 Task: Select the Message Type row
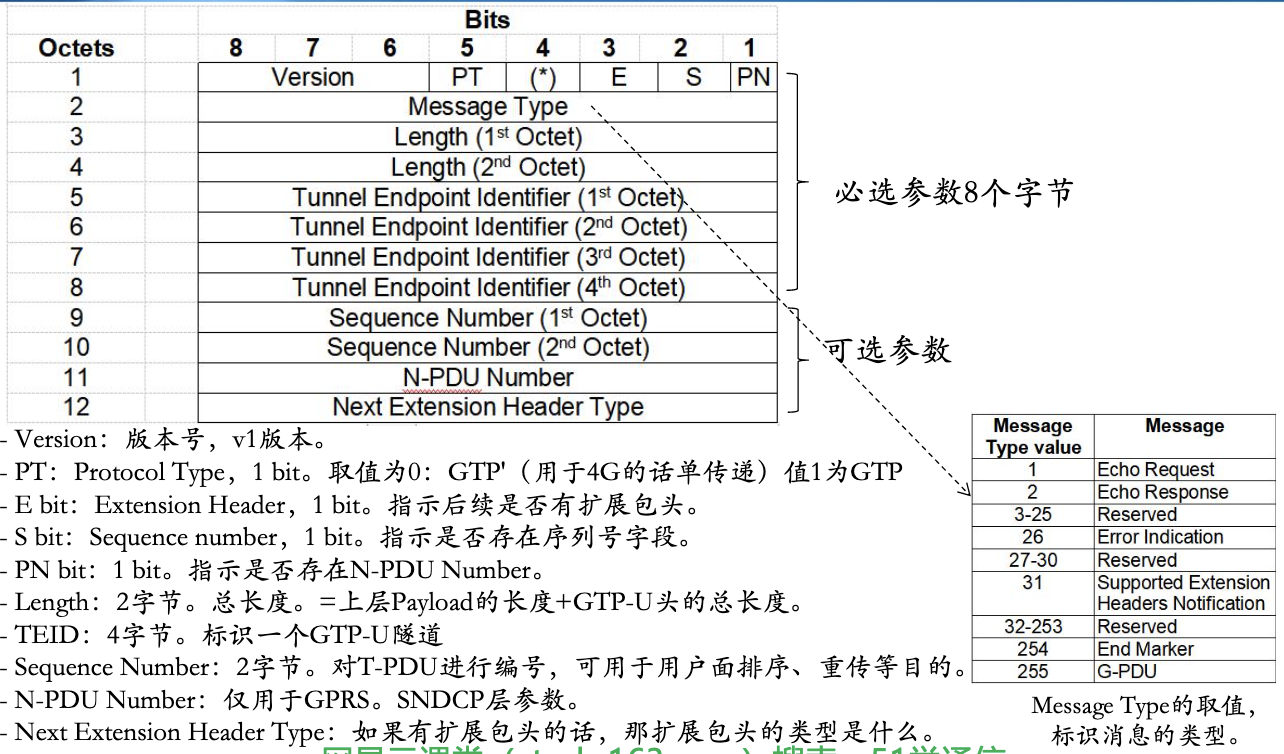point(487,107)
